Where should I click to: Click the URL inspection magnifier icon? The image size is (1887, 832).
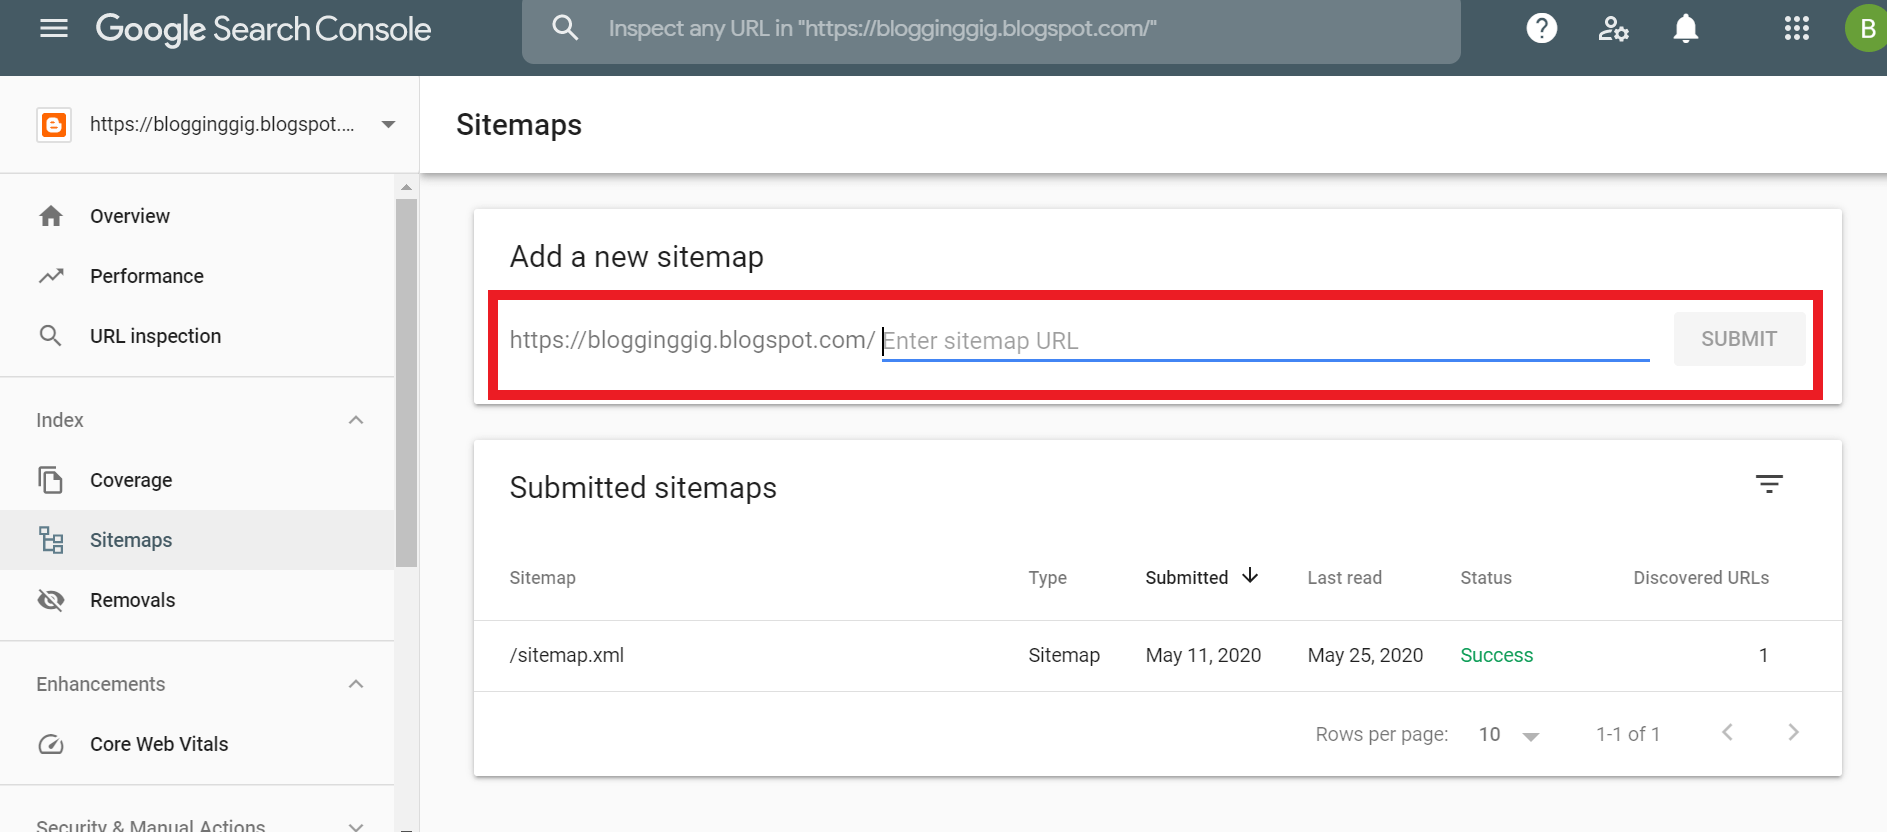50,336
